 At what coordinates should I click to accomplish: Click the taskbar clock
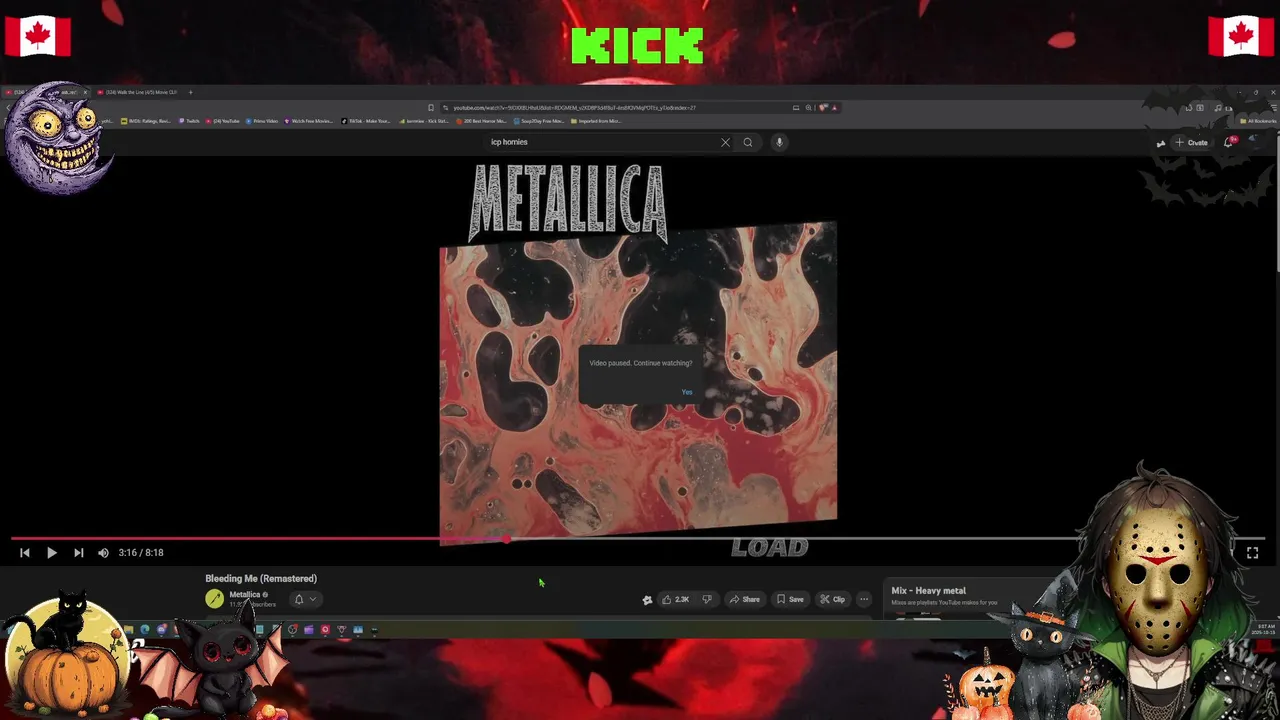(x=1264, y=629)
